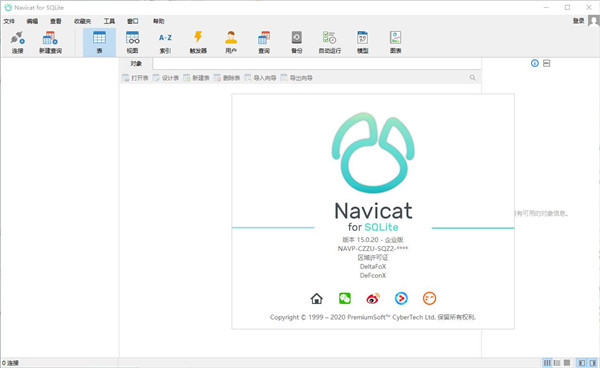Open the 备份 (Backup) toolbar icon
Viewport: 600px width, 368px height.
pyautogui.click(x=297, y=42)
